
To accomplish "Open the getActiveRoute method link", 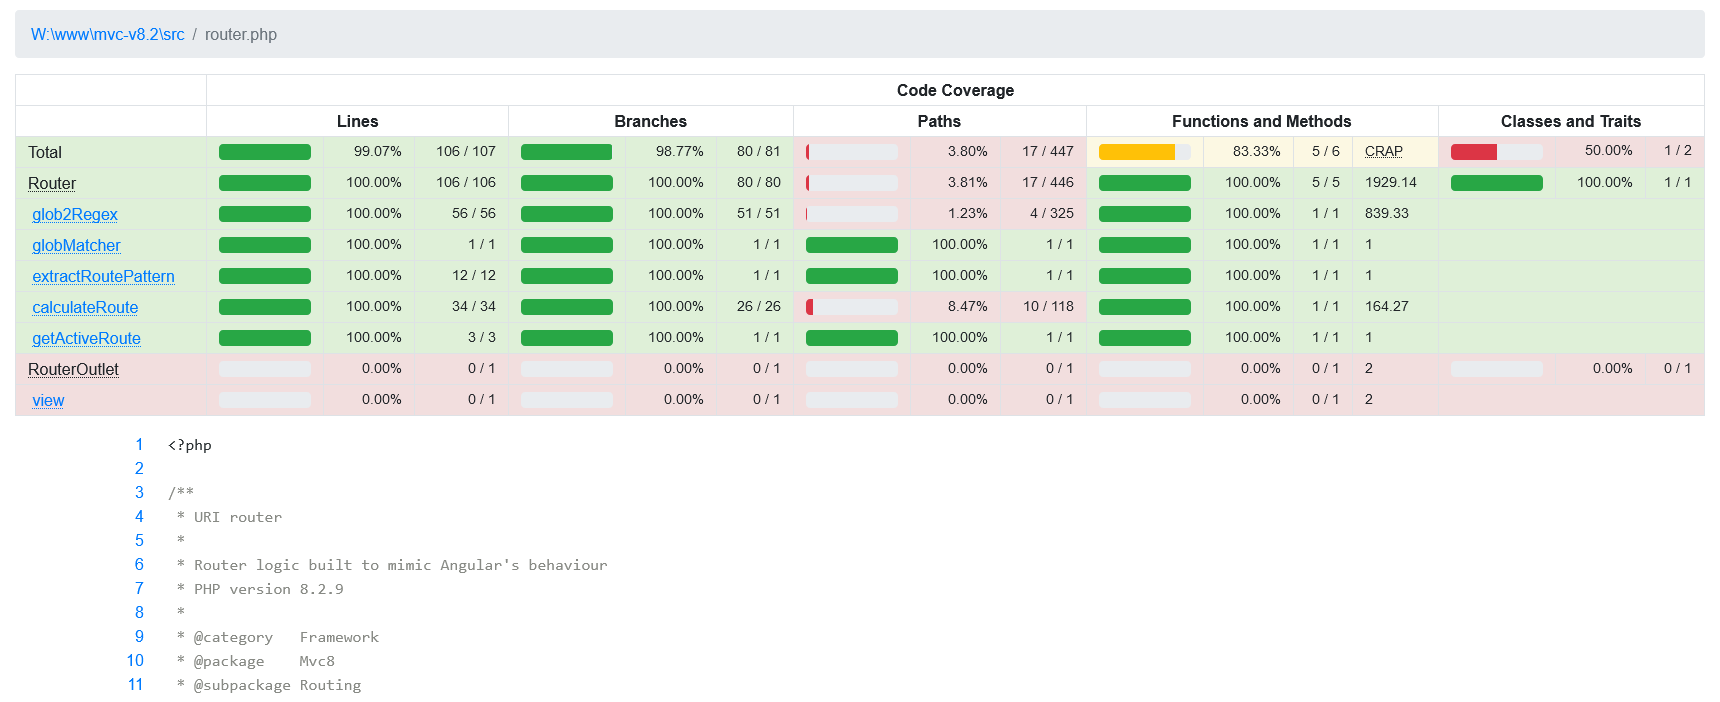I will (x=86, y=338).
